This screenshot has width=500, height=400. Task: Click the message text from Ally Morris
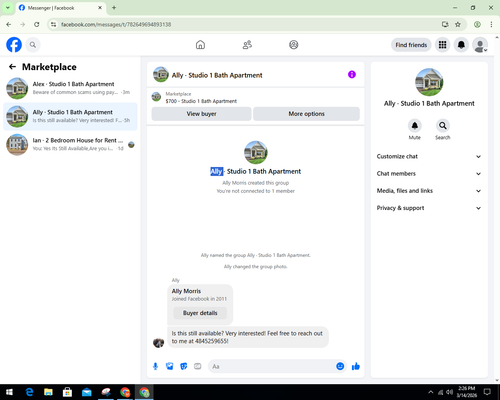pyautogui.click(x=247, y=337)
